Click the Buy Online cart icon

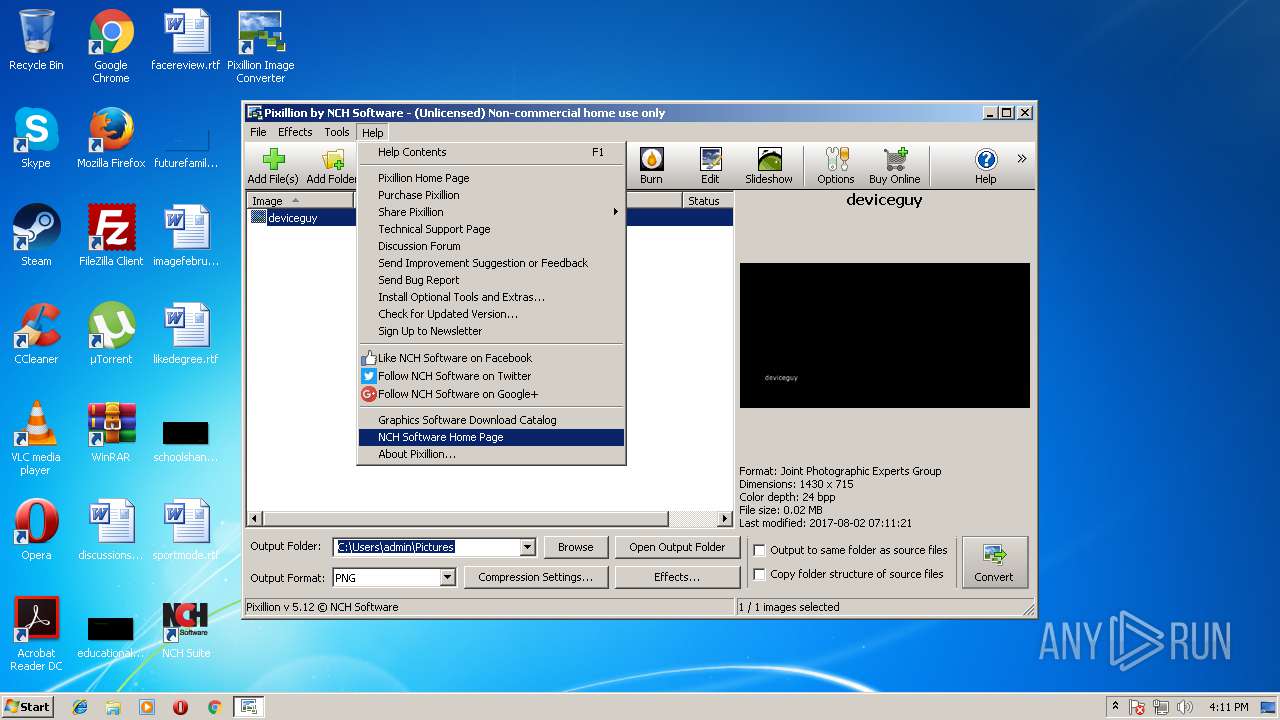click(x=894, y=166)
